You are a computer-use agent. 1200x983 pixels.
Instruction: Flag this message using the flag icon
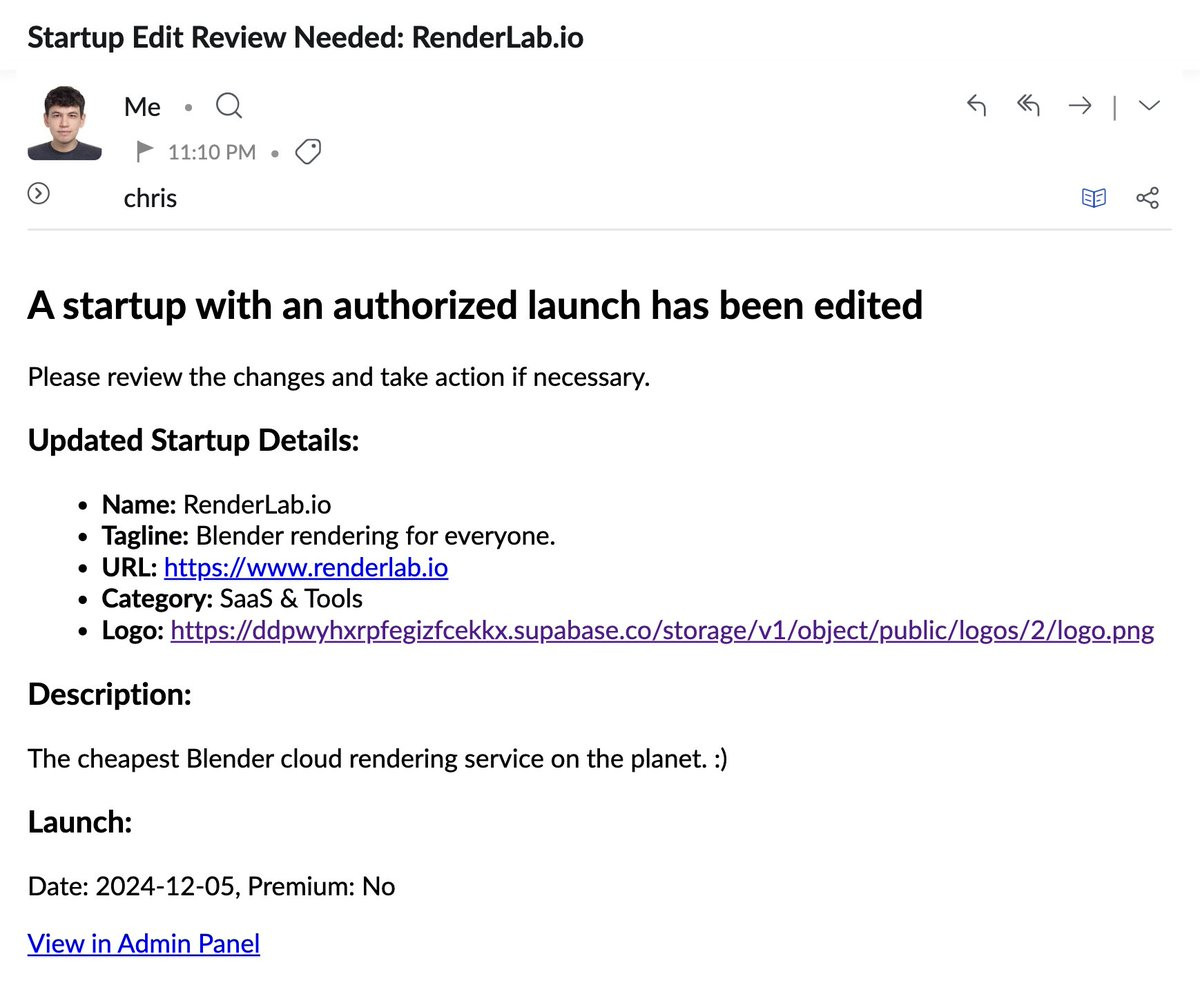pyautogui.click(x=145, y=151)
